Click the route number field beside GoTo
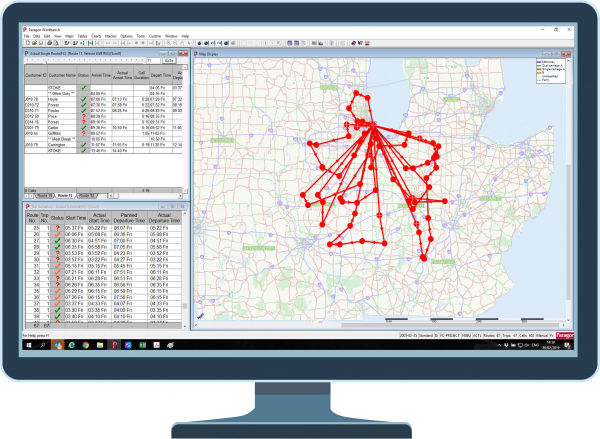 tap(153, 60)
